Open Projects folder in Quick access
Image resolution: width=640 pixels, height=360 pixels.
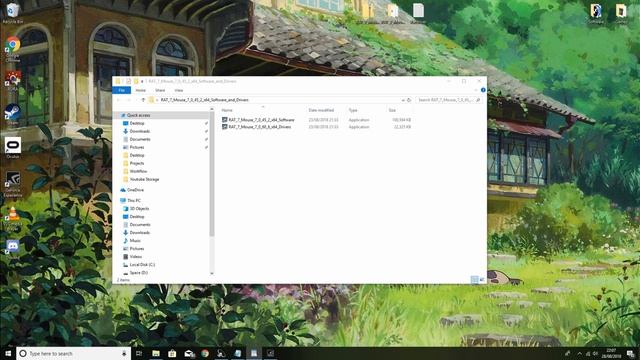(x=137, y=163)
